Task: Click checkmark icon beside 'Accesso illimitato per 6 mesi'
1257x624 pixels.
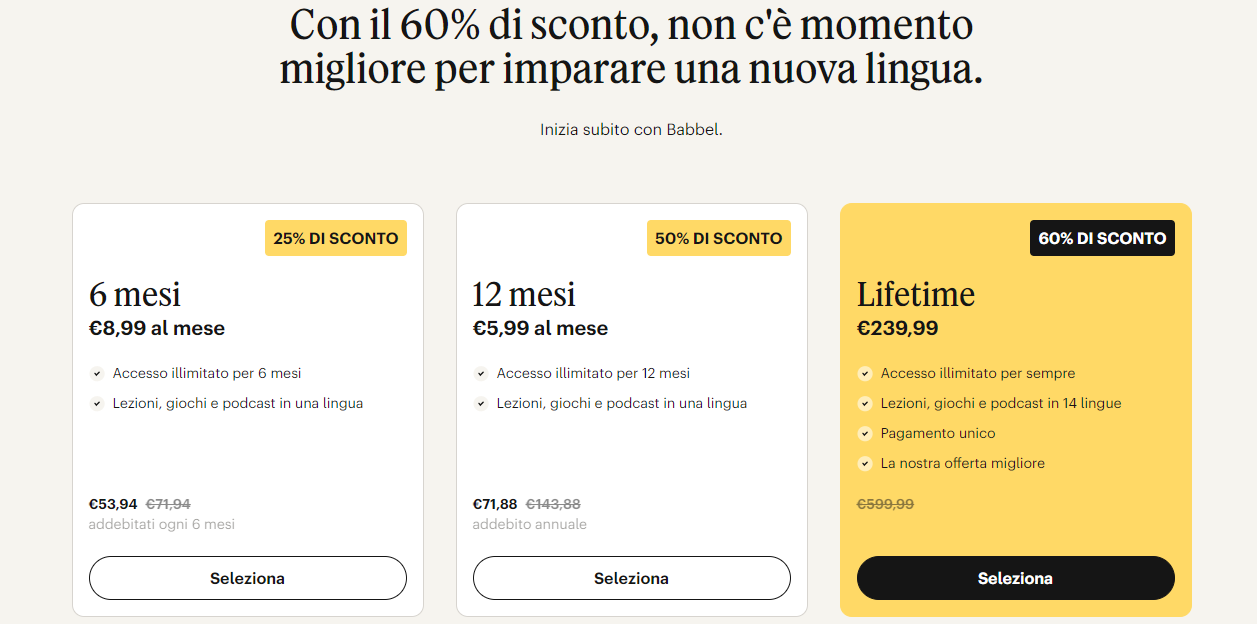Action: click(x=97, y=374)
